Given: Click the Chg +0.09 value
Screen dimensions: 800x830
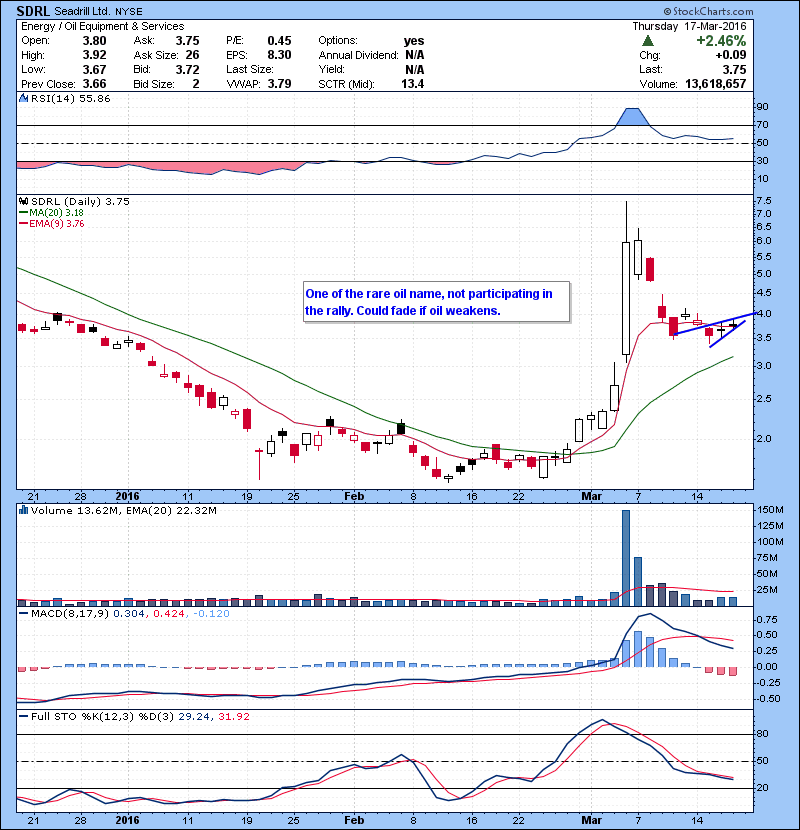Looking at the screenshot, I should click(731, 55).
